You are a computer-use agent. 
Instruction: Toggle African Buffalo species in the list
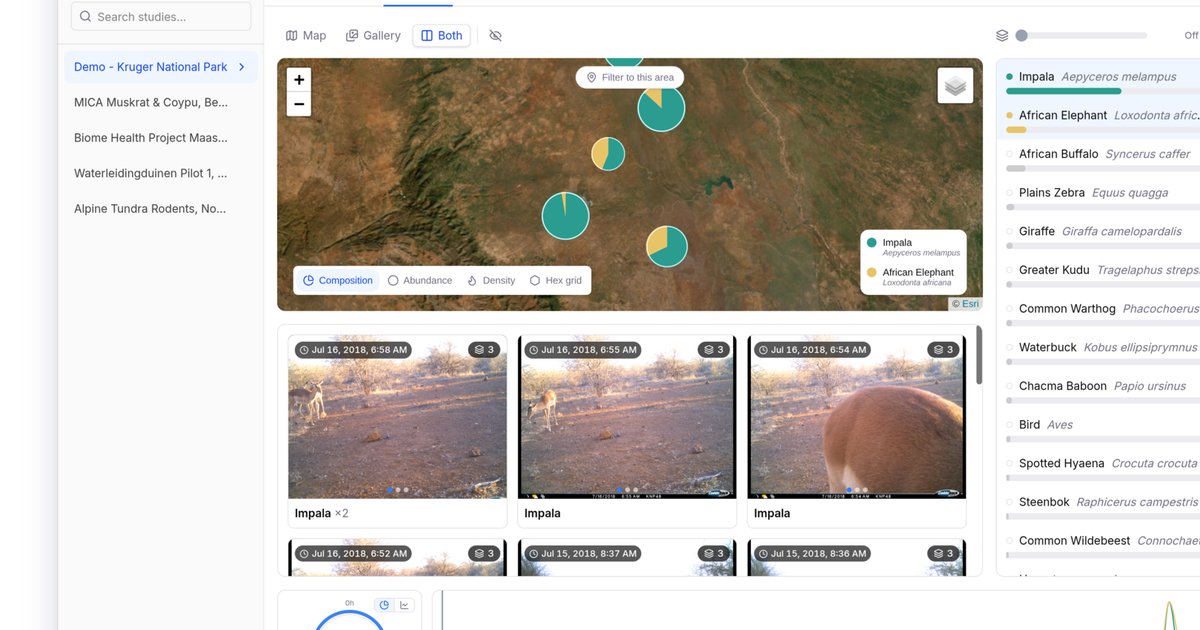1100,160
